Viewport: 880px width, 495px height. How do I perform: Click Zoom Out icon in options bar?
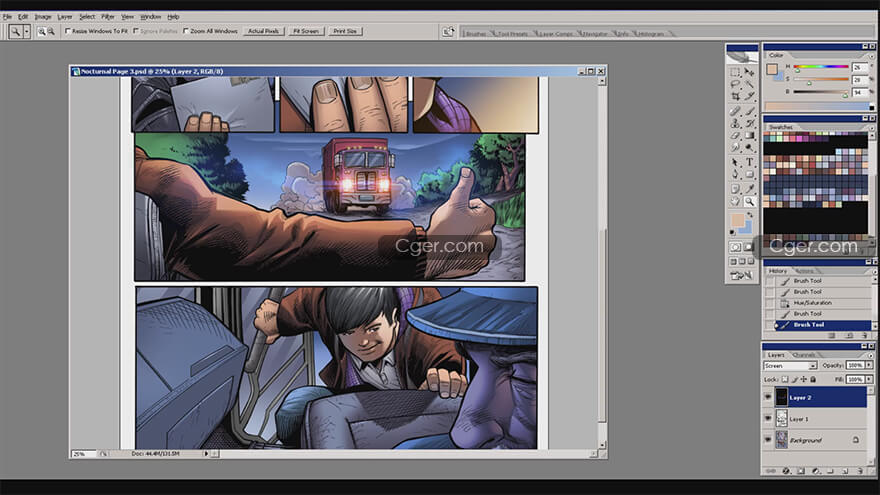coord(51,32)
